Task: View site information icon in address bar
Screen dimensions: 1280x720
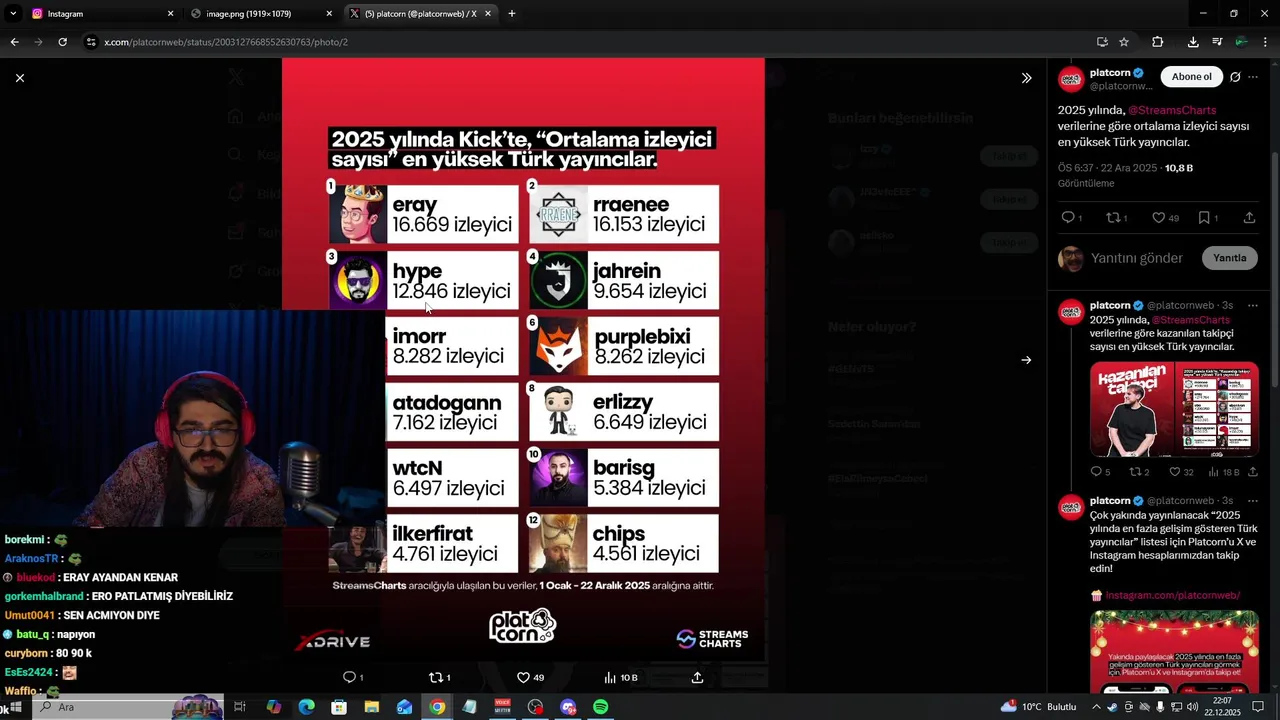Action: (91, 42)
